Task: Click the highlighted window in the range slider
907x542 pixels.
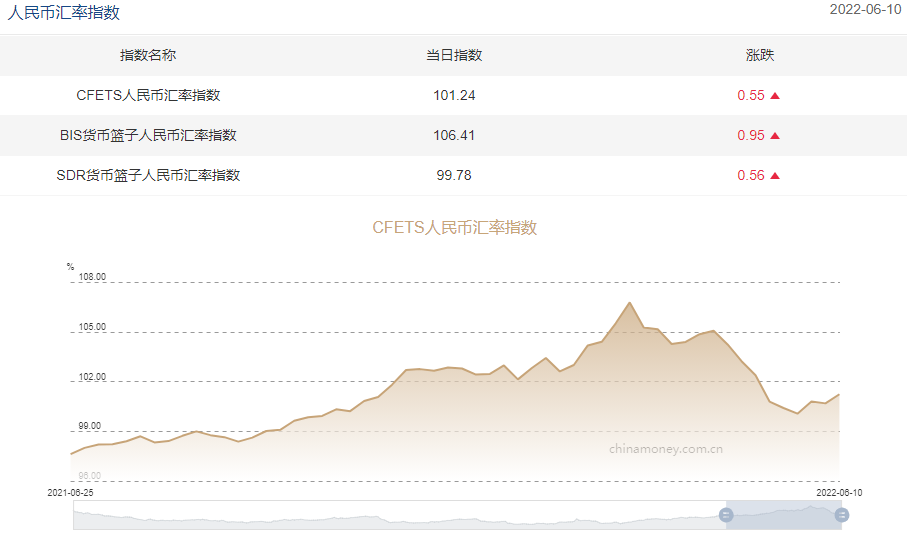Action: 784,514
